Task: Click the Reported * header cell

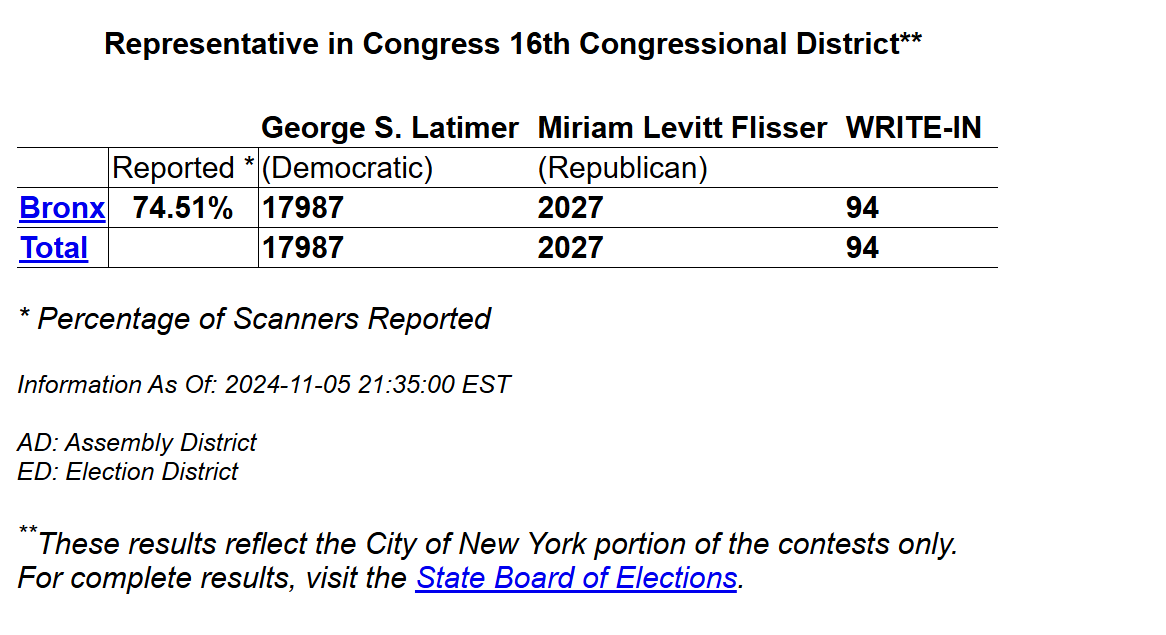Action: click(183, 168)
